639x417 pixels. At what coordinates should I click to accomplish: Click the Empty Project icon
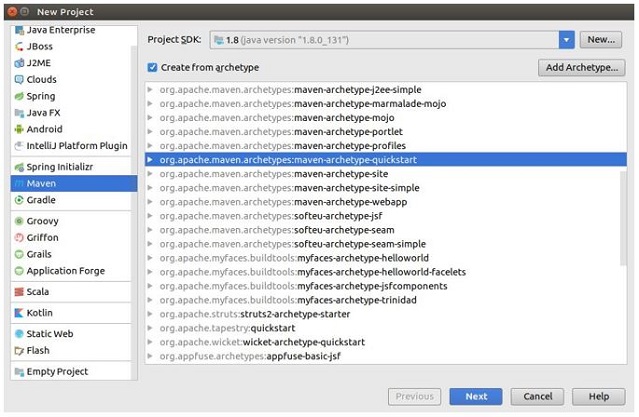(x=19, y=372)
